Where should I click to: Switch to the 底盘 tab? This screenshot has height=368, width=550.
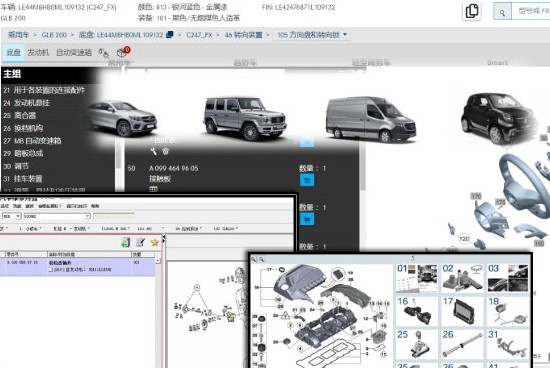coord(13,53)
